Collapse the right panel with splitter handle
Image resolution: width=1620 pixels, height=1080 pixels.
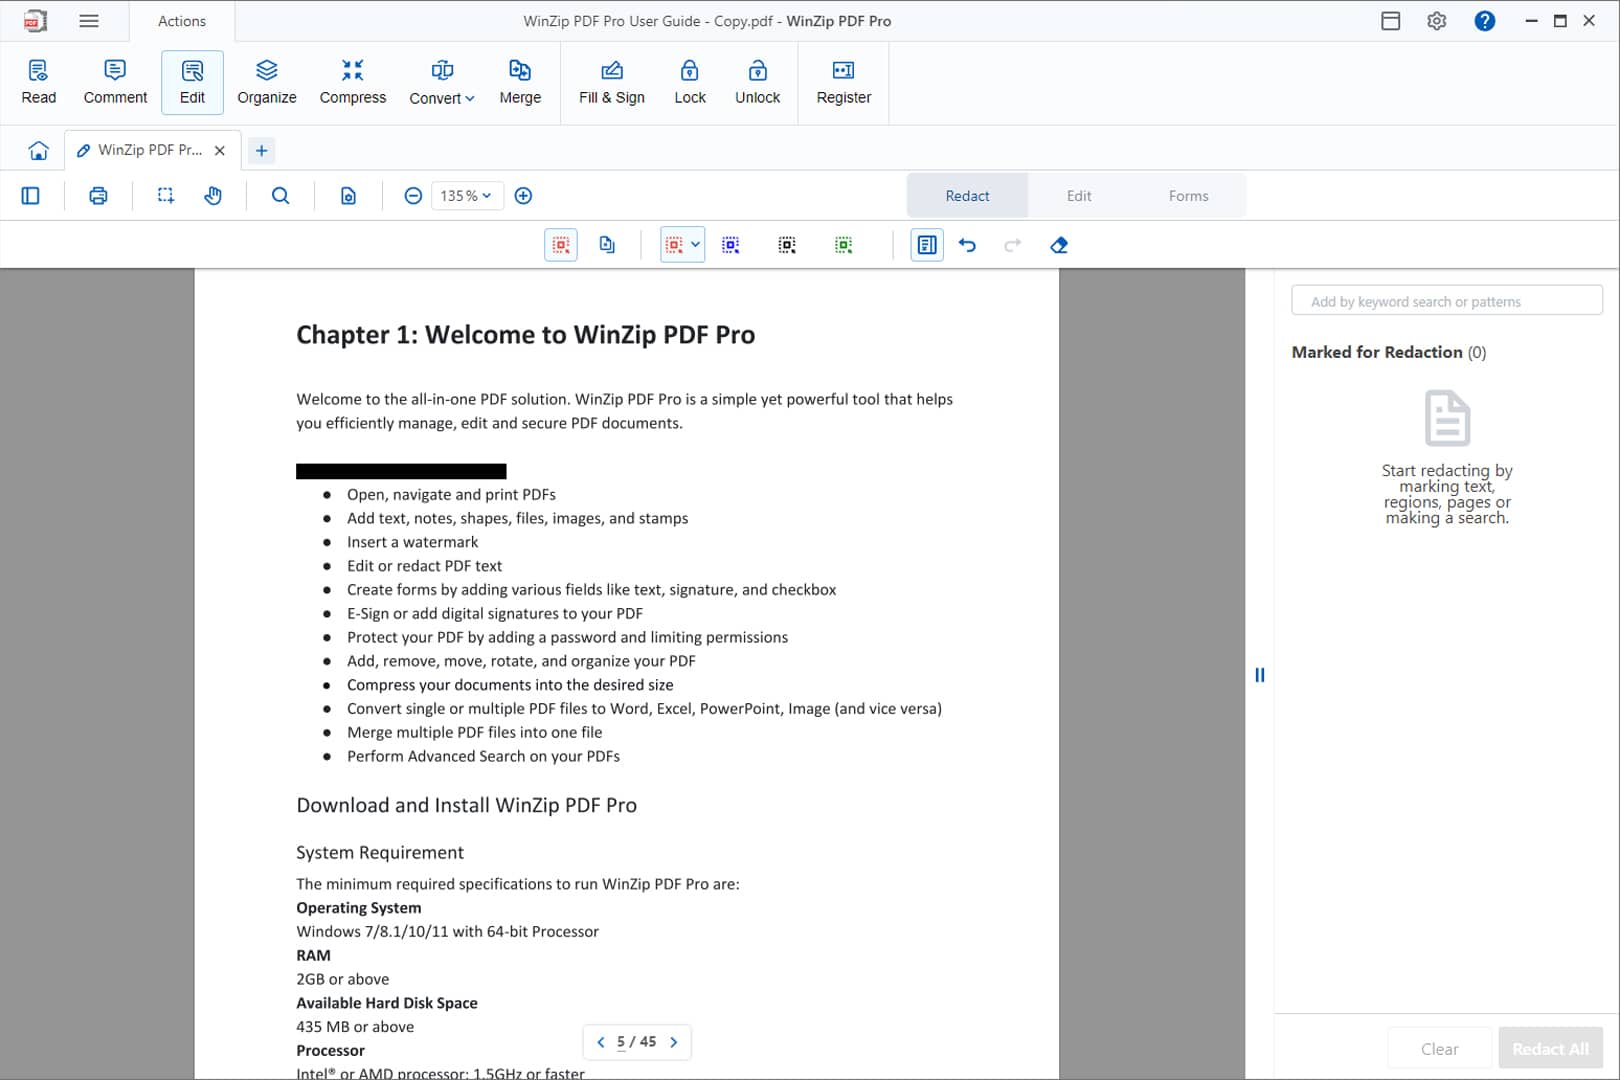point(1260,675)
